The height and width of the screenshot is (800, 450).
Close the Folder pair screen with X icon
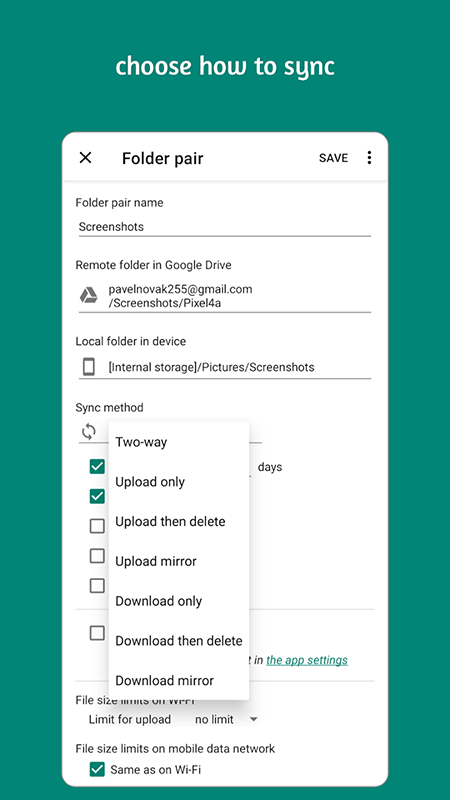(85, 158)
